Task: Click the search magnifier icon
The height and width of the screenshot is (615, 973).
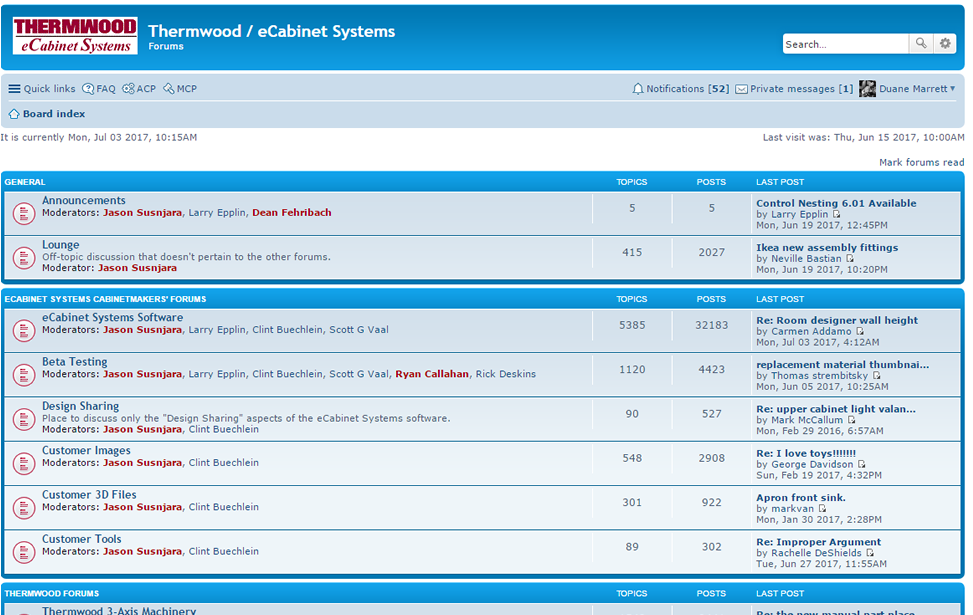Action: coord(921,43)
